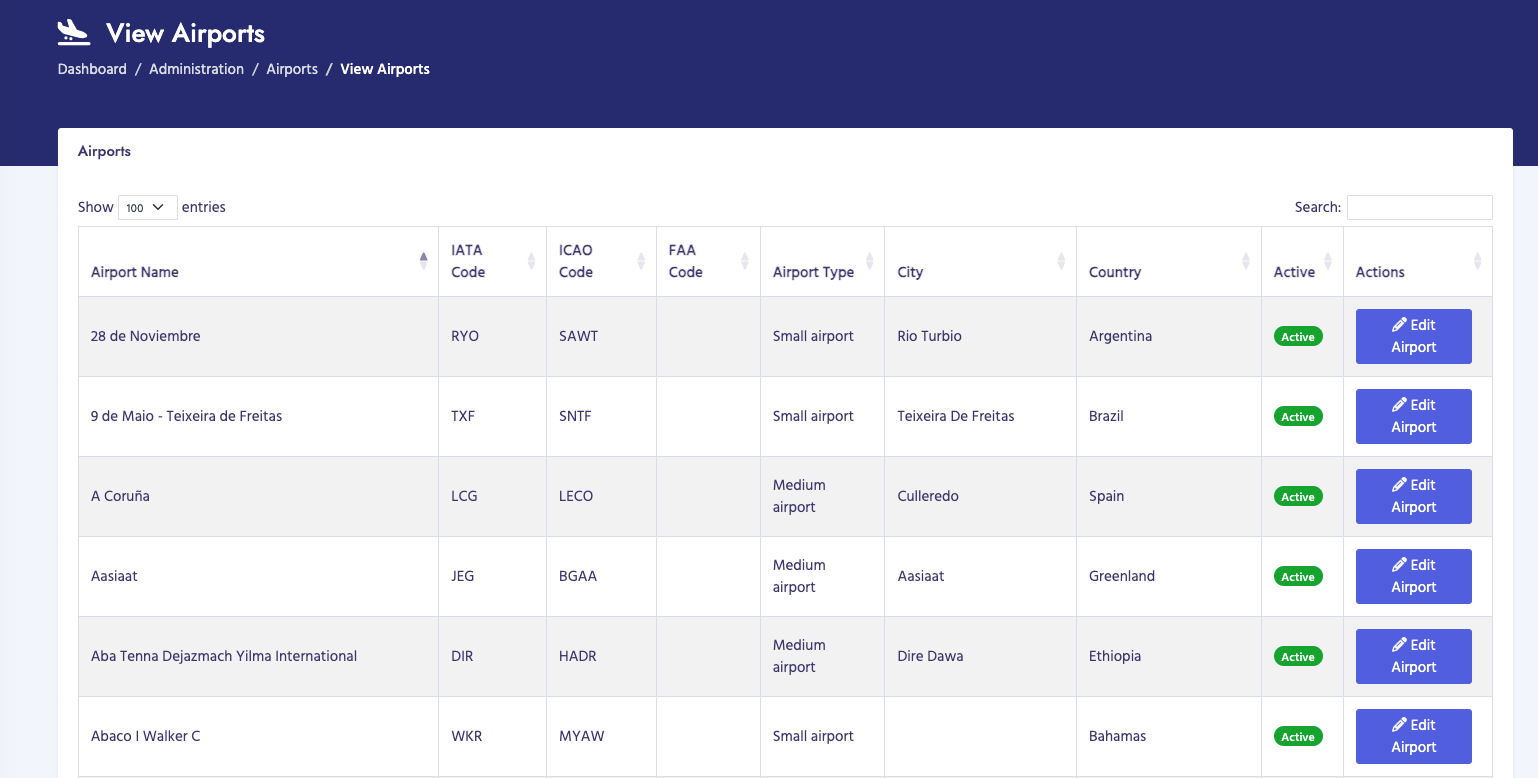
Task: Click sort arrows on Active column
Action: pos(1327,261)
